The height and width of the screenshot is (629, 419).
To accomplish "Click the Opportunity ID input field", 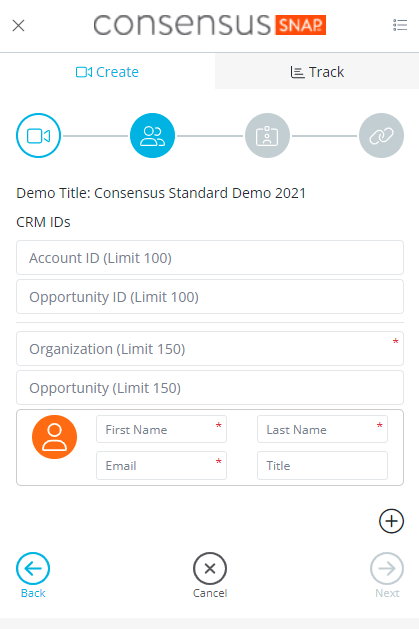I will 210,296.
